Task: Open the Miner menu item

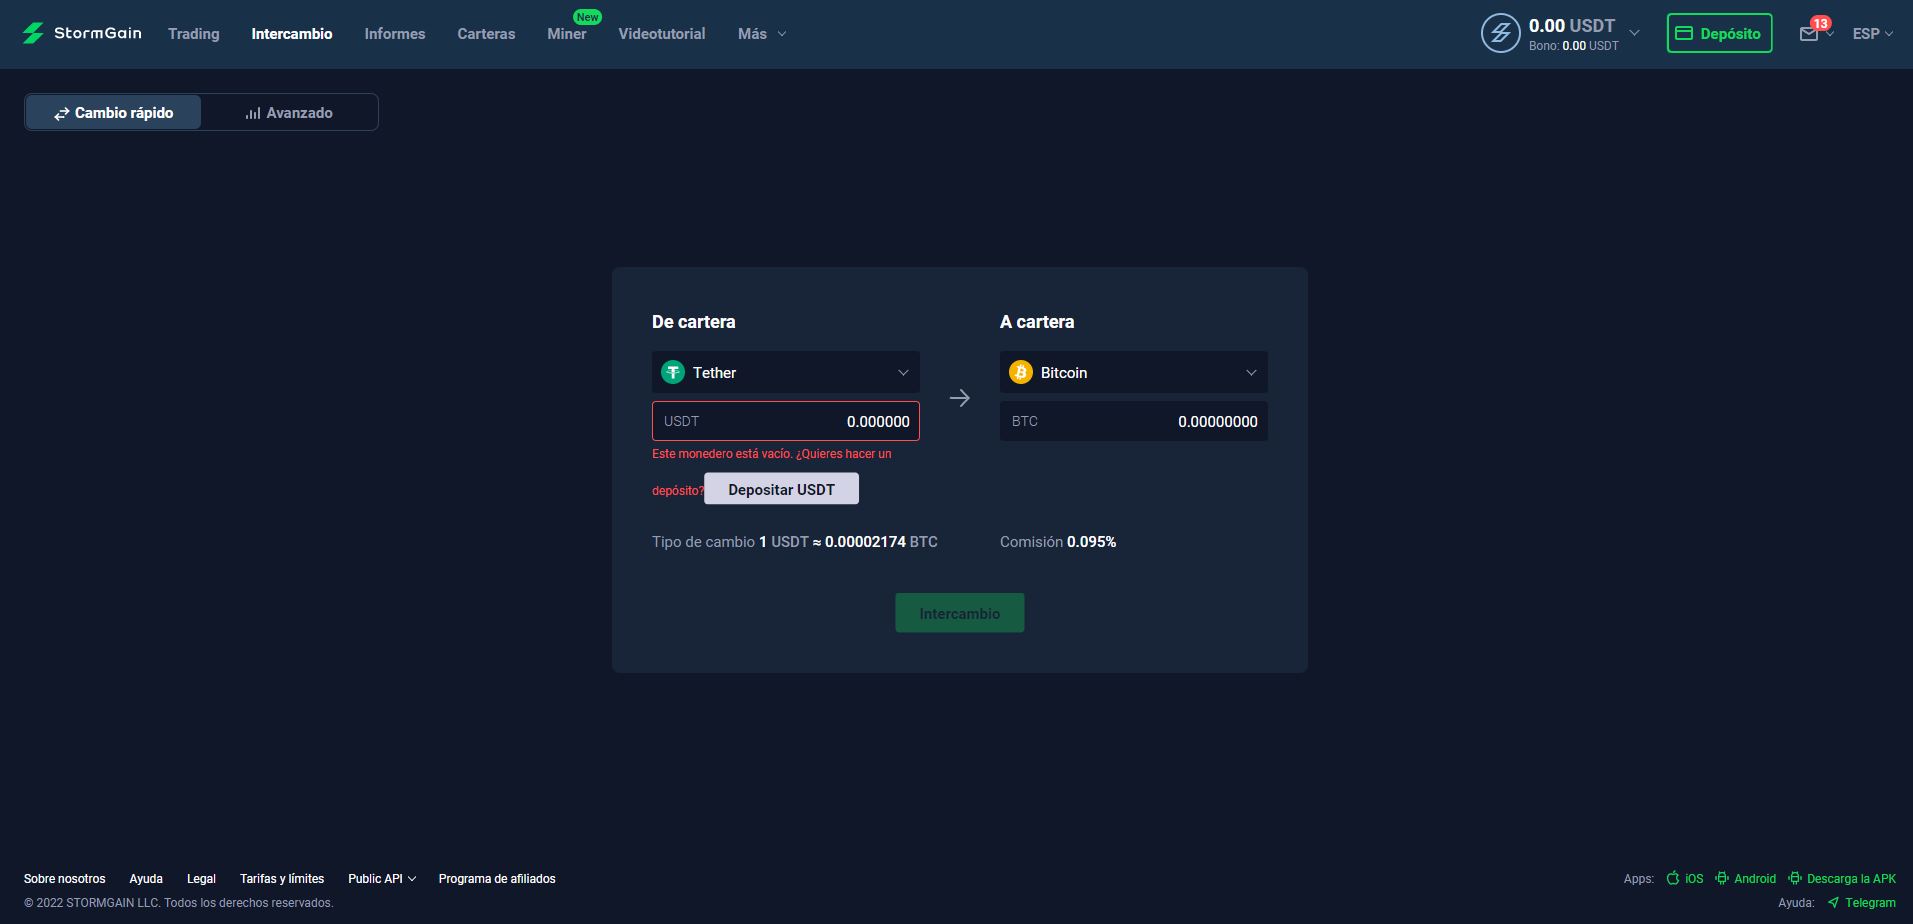Action: [567, 34]
